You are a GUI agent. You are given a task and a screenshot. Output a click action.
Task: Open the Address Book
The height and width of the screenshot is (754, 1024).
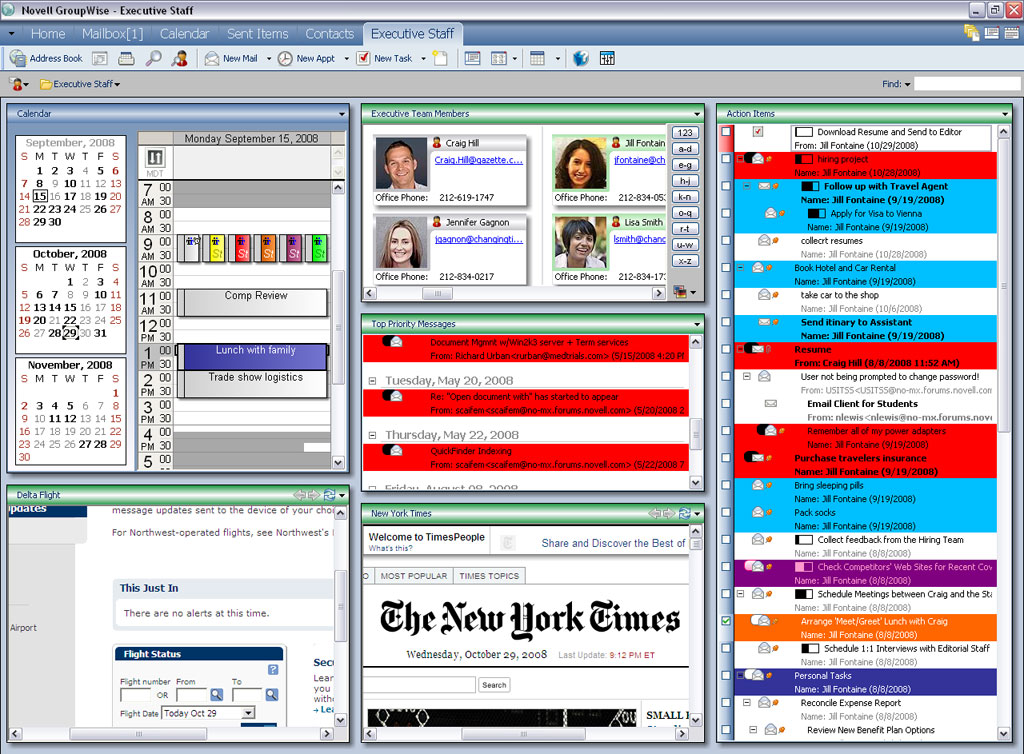click(x=46, y=58)
